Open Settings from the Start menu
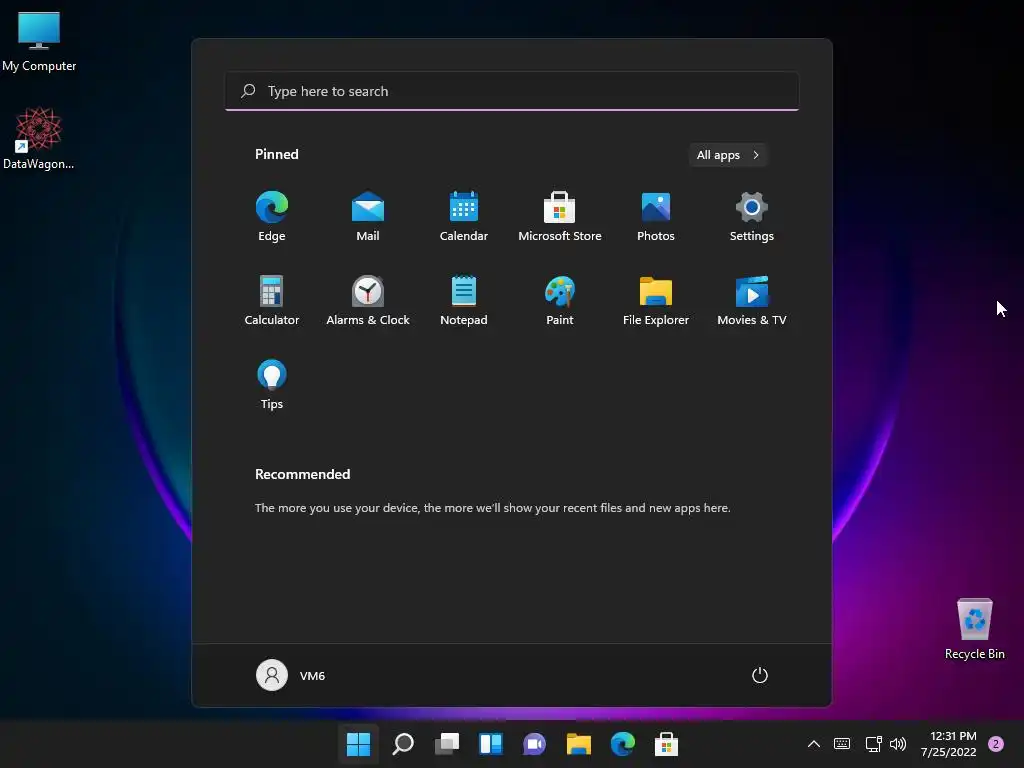The image size is (1024, 768). coord(752,217)
